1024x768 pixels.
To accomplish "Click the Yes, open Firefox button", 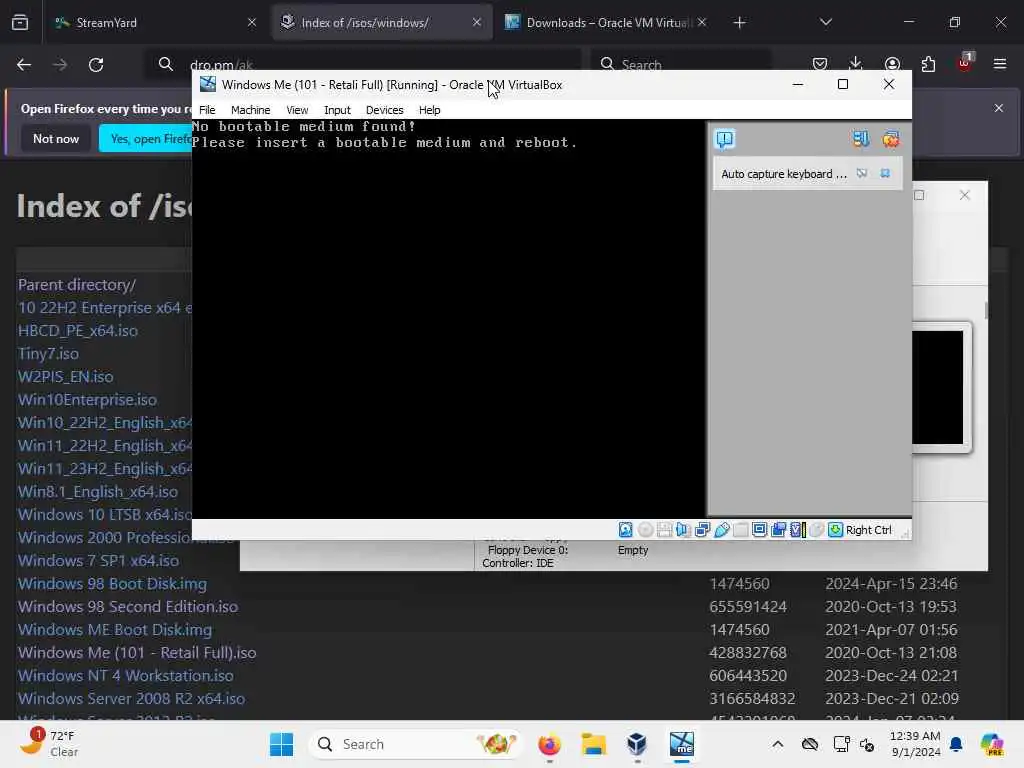I will (146, 138).
